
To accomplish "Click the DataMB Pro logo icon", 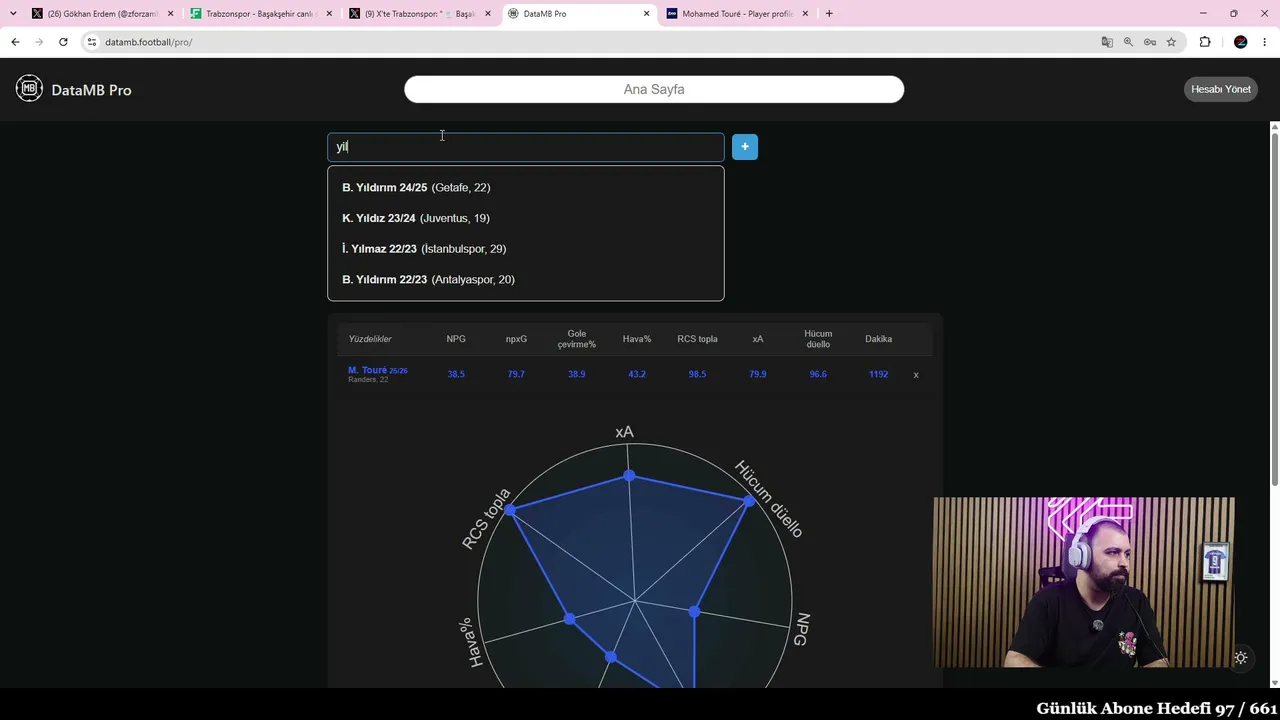I will point(29,89).
